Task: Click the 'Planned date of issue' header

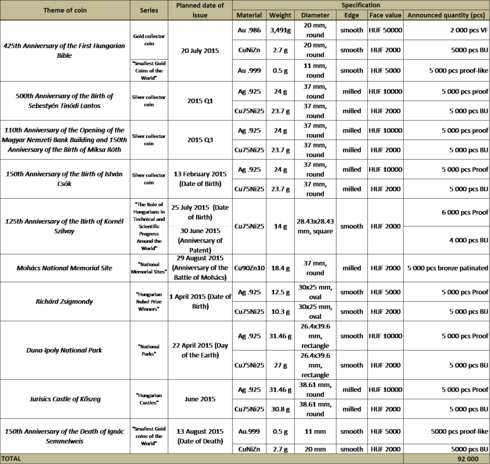Action: [200, 10]
